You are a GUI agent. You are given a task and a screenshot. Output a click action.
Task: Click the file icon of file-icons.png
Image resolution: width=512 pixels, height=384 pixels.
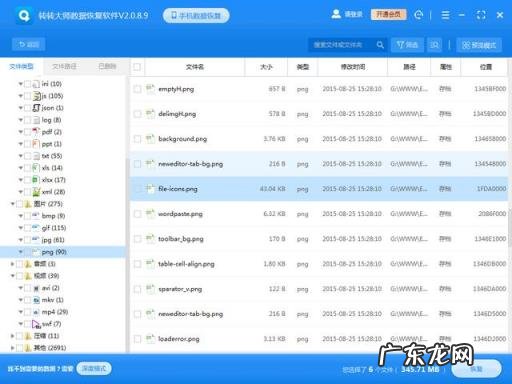tap(150, 189)
